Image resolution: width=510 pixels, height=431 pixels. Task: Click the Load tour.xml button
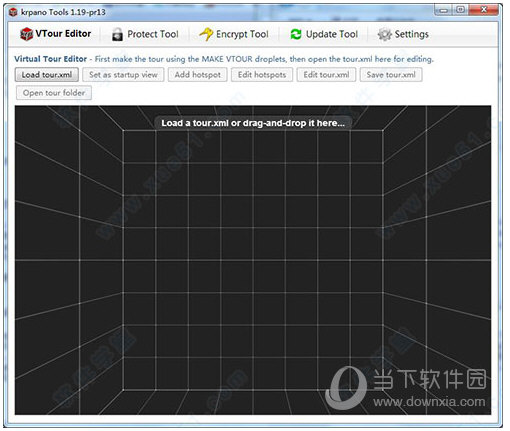pyautogui.click(x=47, y=75)
